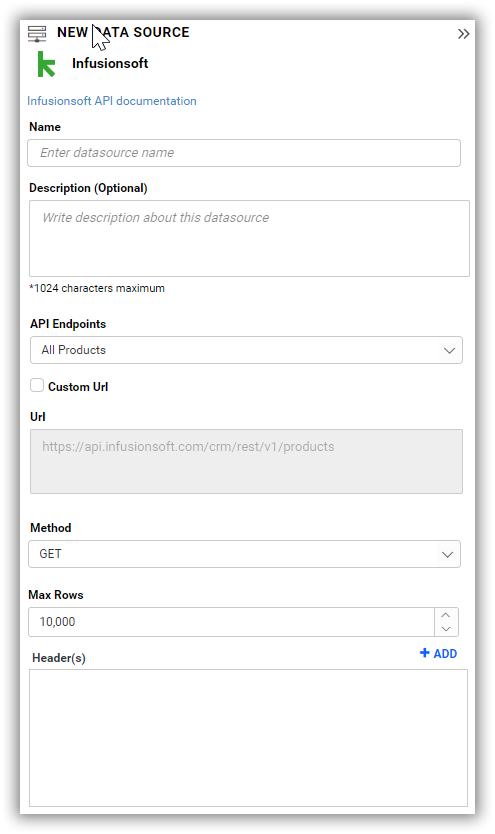Click the API Endpoints chevron arrow
Image resolution: width=495 pixels, height=834 pixels.
coord(449,351)
